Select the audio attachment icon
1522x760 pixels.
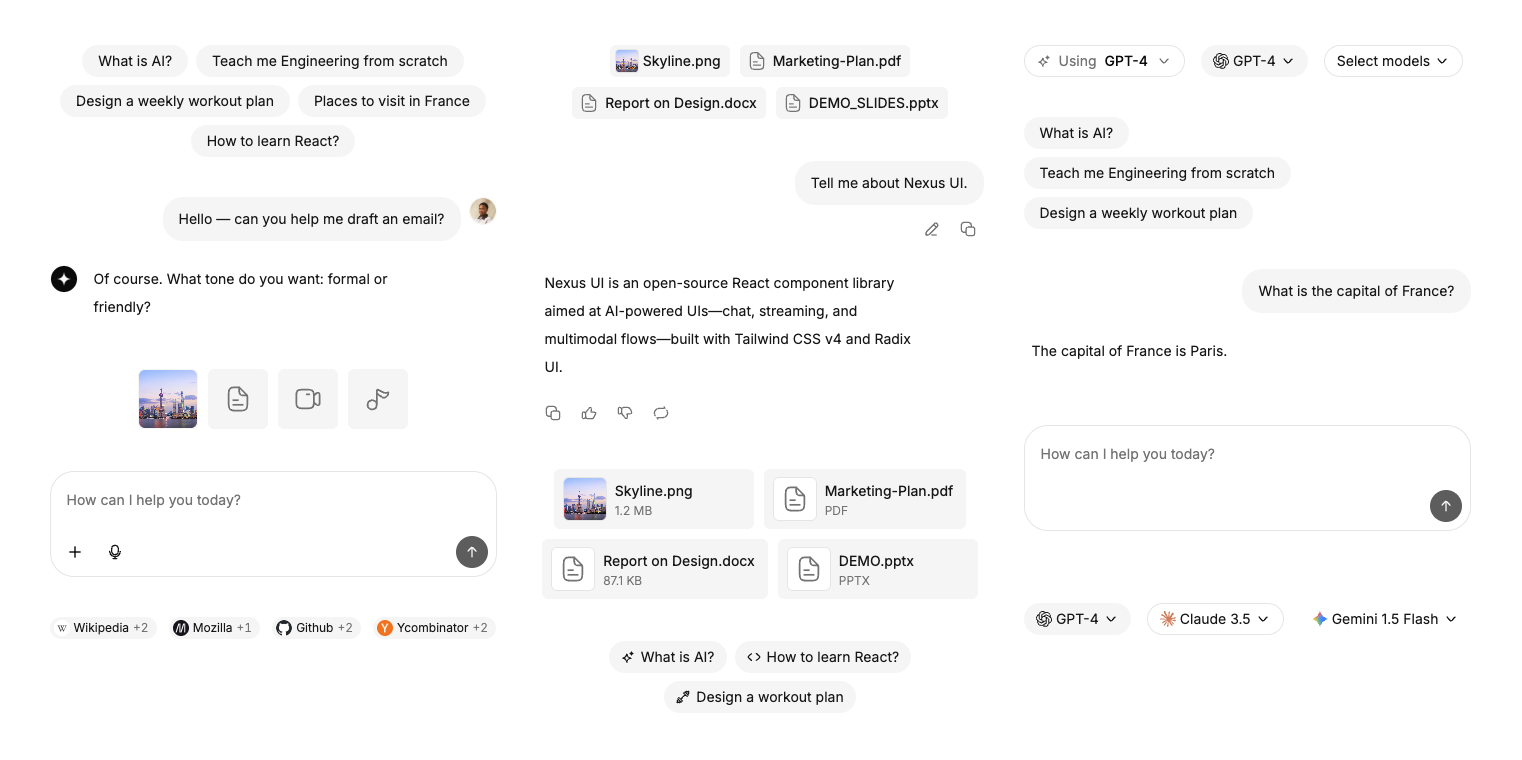(378, 399)
